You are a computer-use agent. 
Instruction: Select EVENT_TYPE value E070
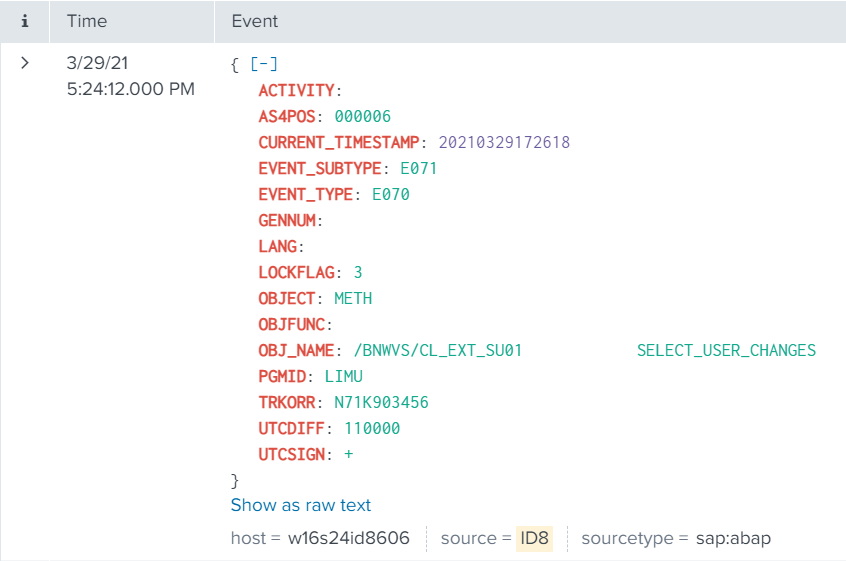(x=391, y=194)
